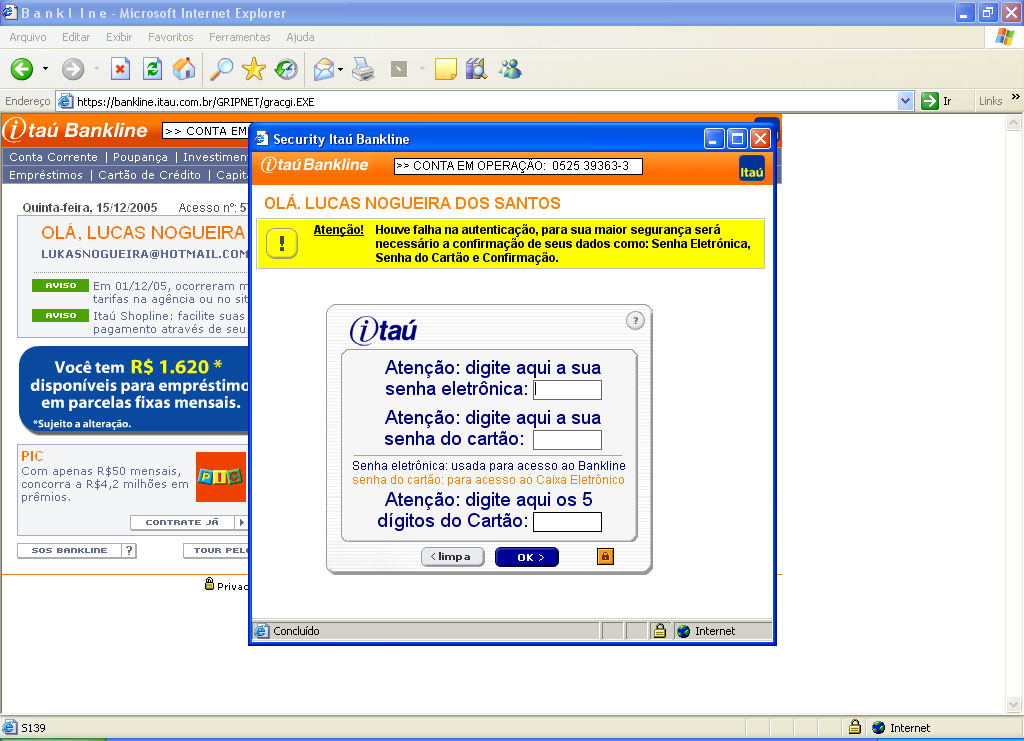Open the Research books icon
This screenshot has width=1024, height=741.
click(477, 69)
